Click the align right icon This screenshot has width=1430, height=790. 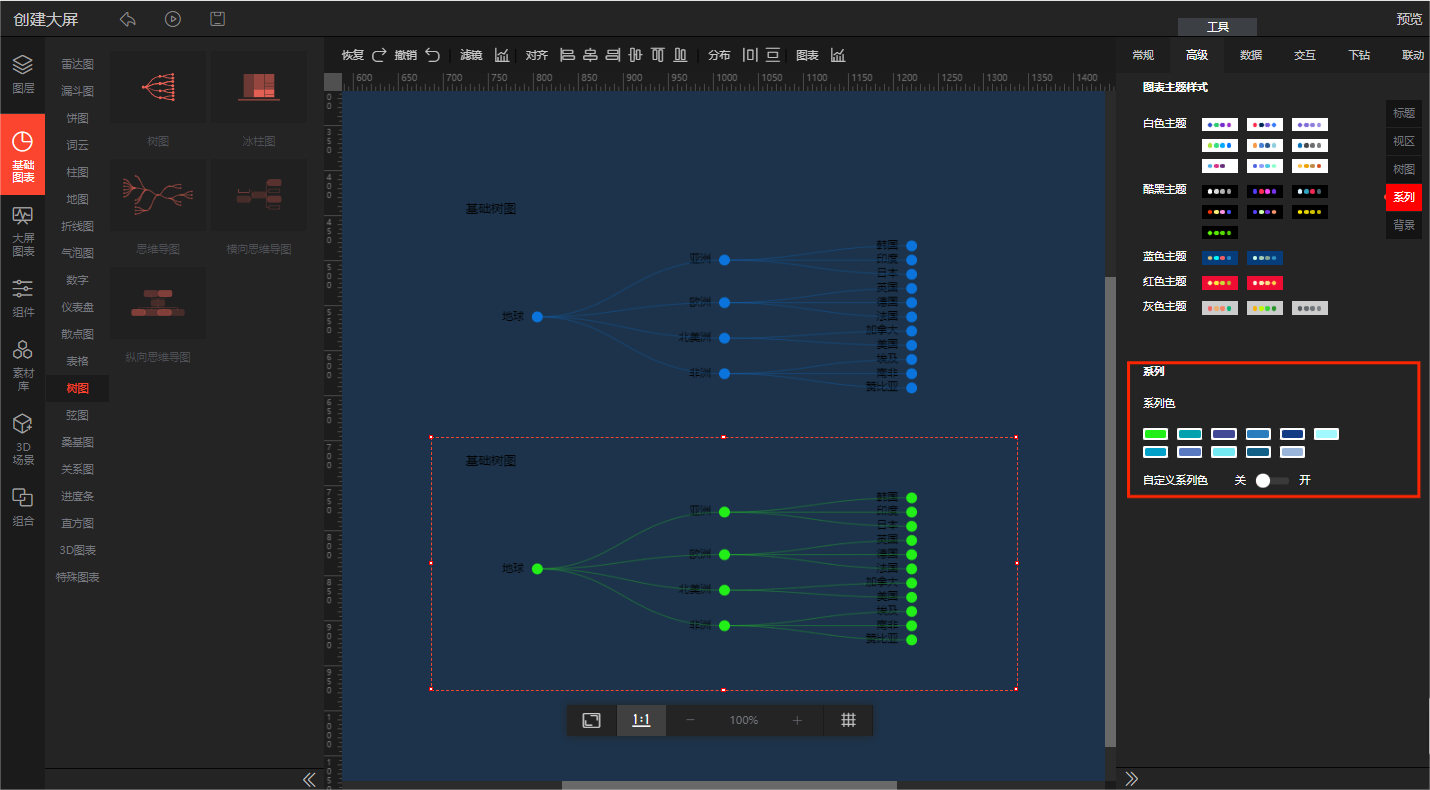click(x=613, y=55)
